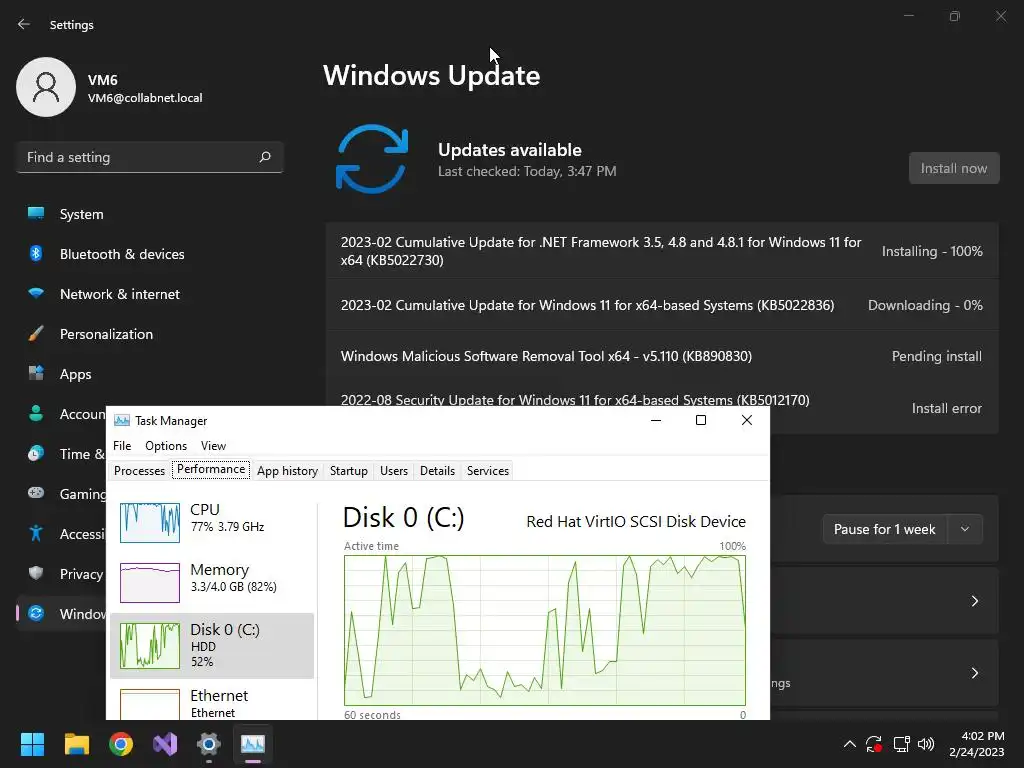
Task: Switch to Task Manager in the taskbar
Action: (253, 744)
